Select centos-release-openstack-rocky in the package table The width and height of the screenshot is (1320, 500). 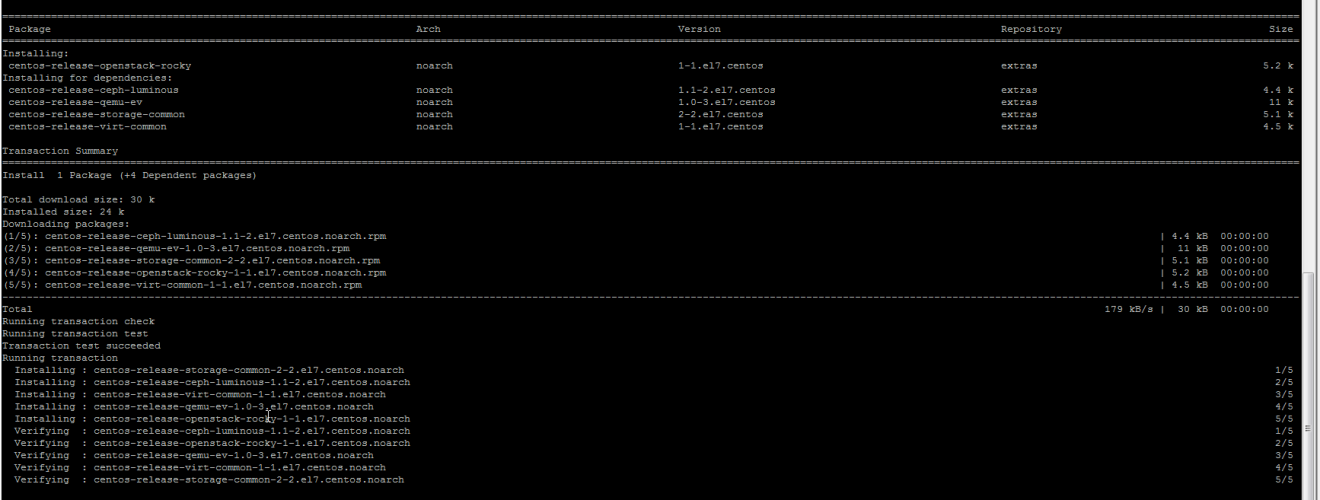99,66
